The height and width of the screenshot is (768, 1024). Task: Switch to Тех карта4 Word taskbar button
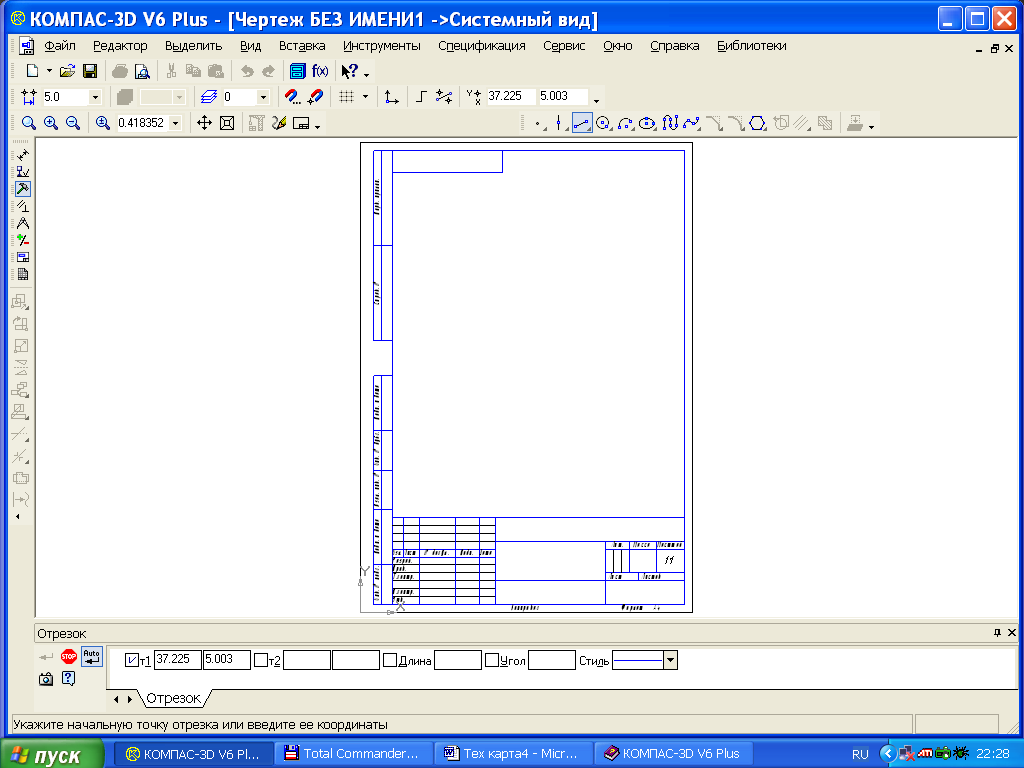pyautogui.click(x=513, y=754)
